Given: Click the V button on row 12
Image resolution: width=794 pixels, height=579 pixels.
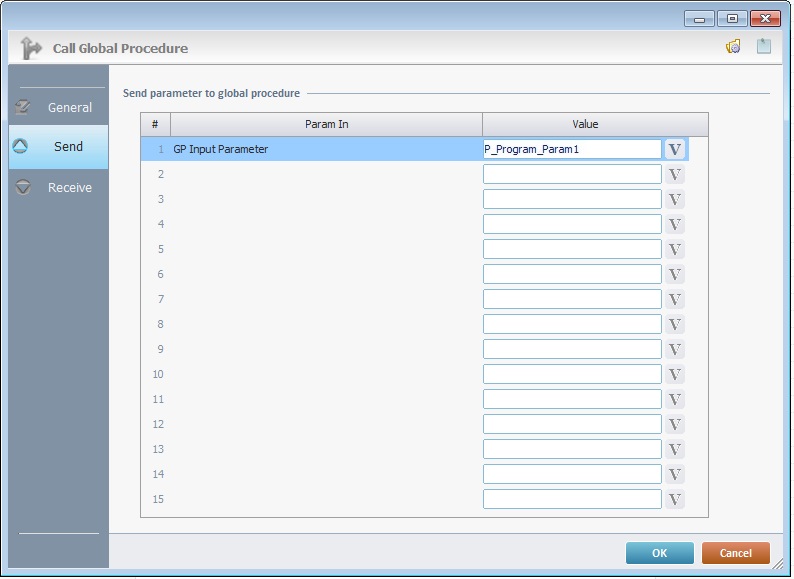Looking at the screenshot, I should pyautogui.click(x=675, y=424).
